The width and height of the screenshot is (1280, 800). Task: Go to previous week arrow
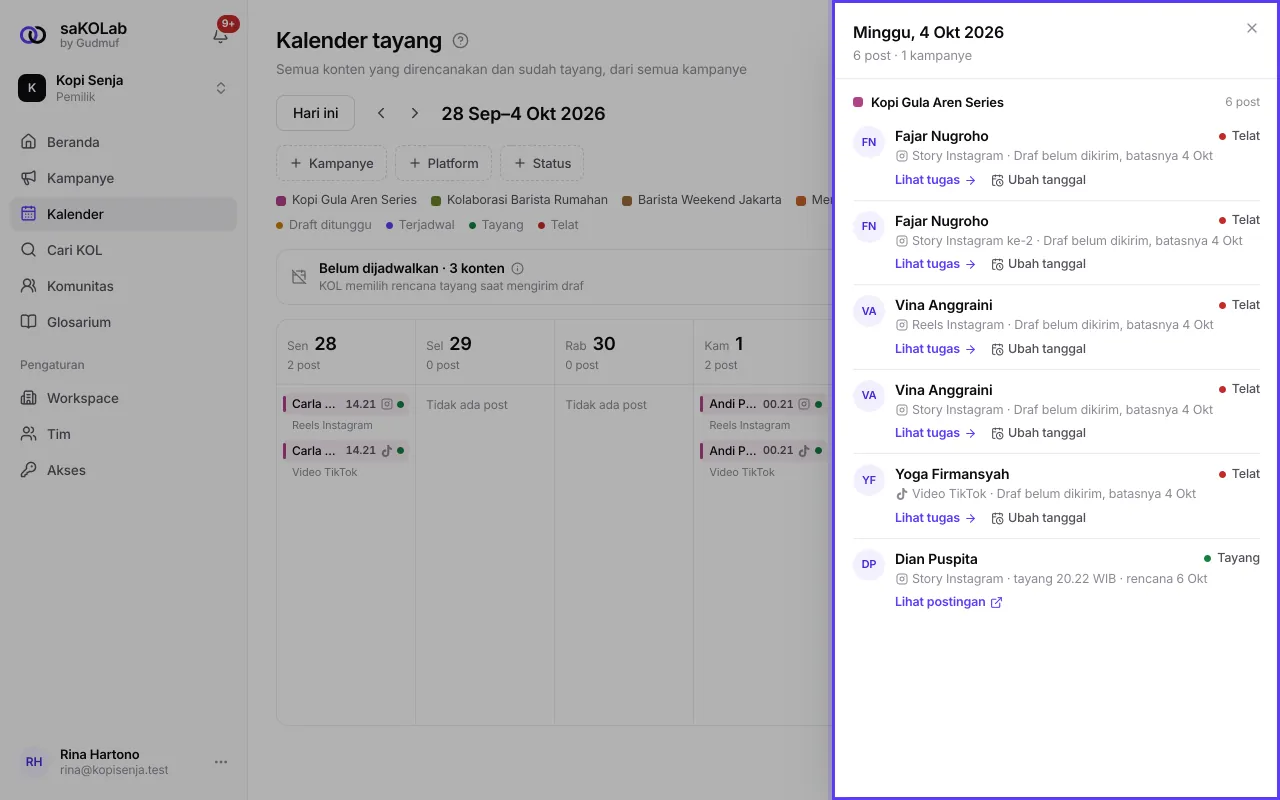pyautogui.click(x=381, y=113)
